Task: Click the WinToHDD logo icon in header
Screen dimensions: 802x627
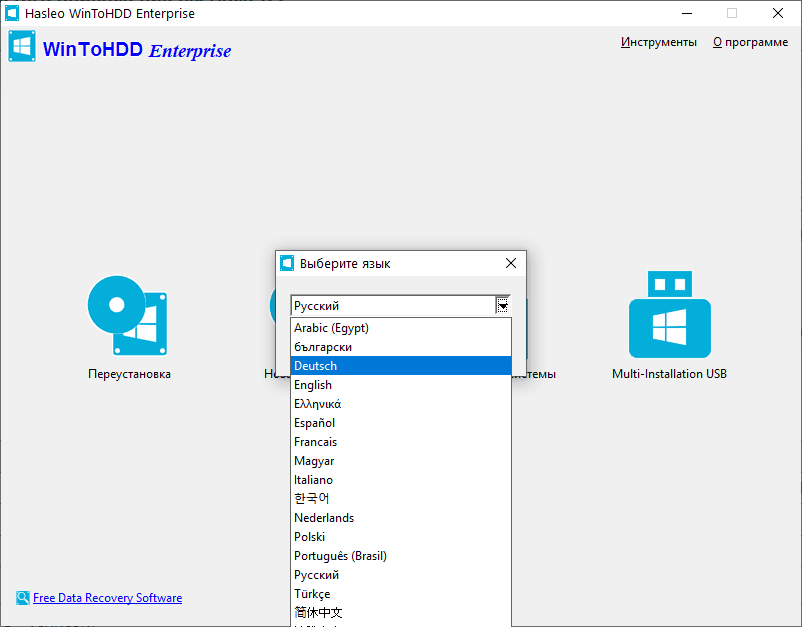Action: (x=22, y=46)
